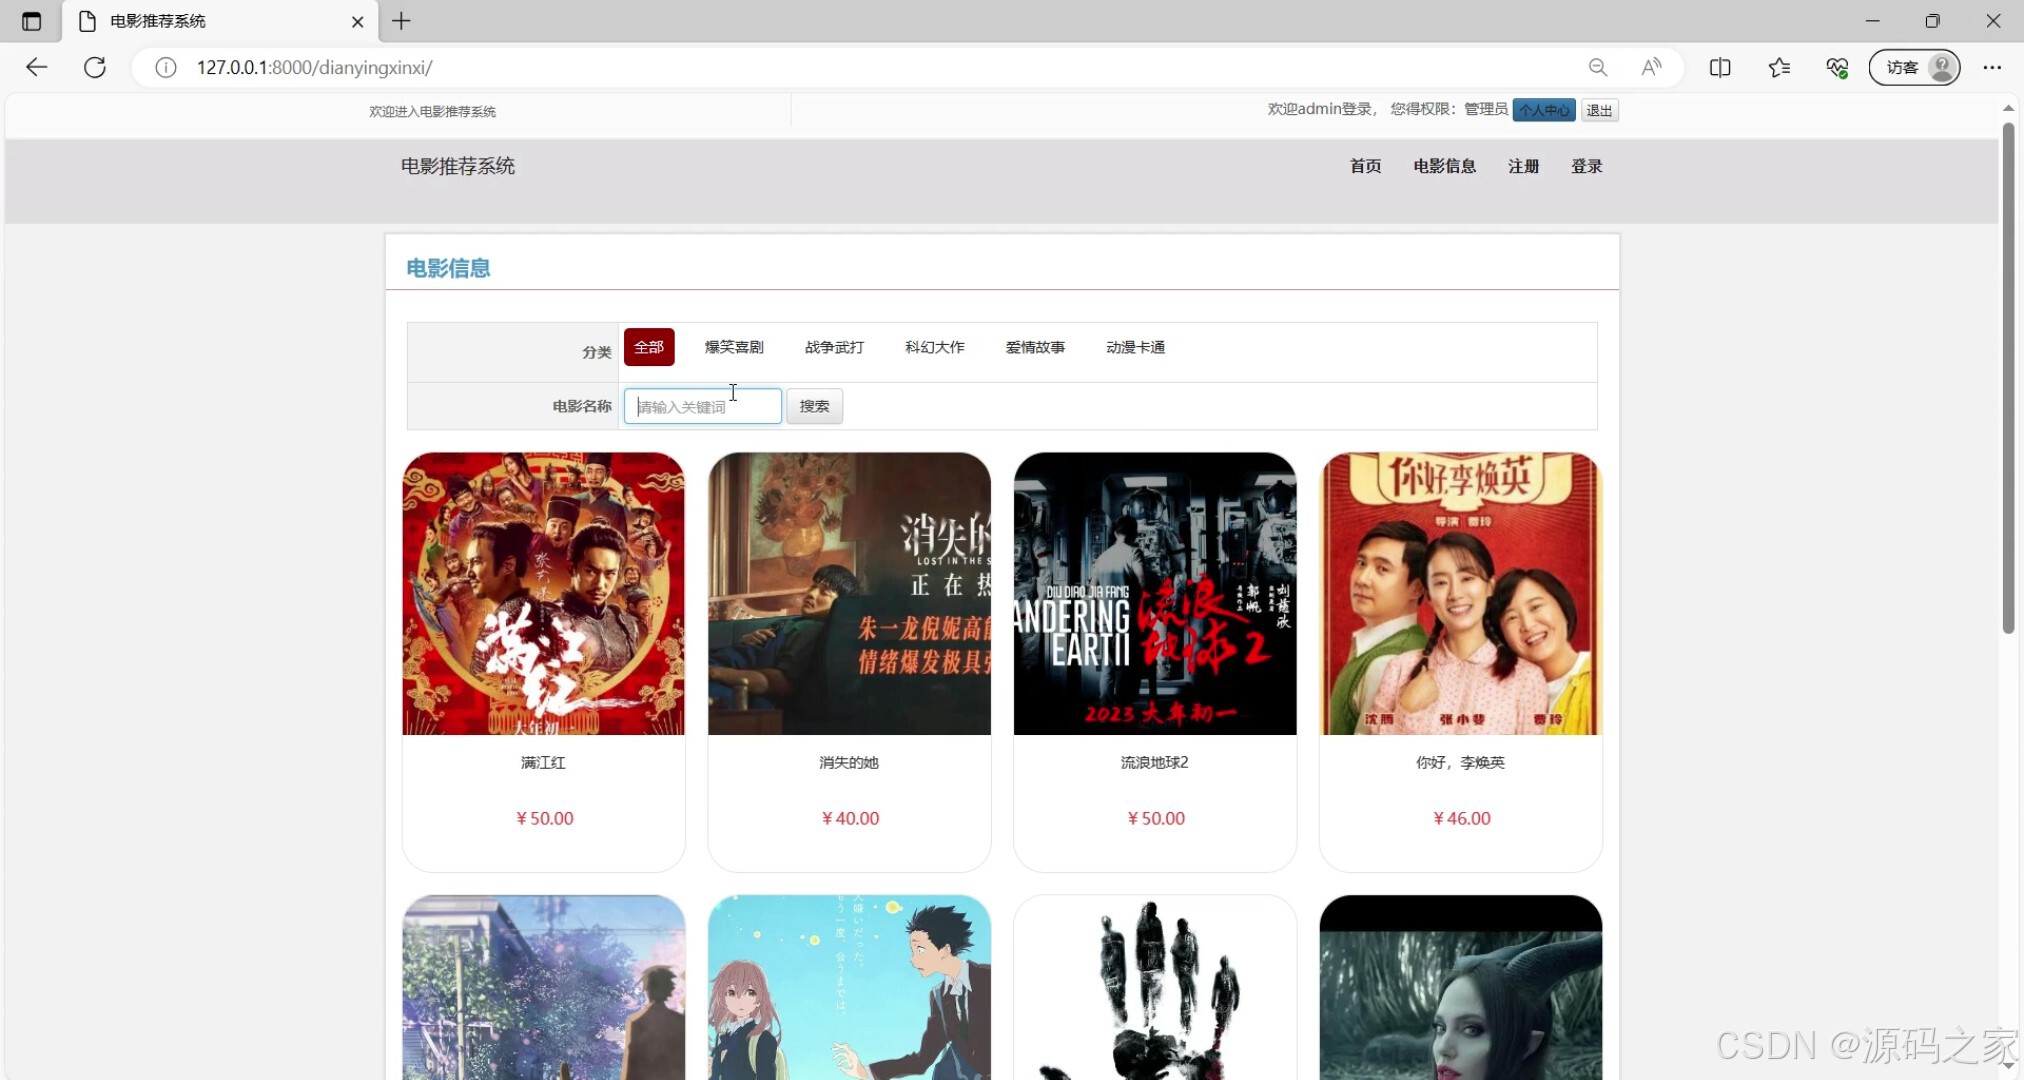Viewport: 2024px width, 1080px height.
Task: Open the browser settings and more menu
Action: tap(1992, 67)
